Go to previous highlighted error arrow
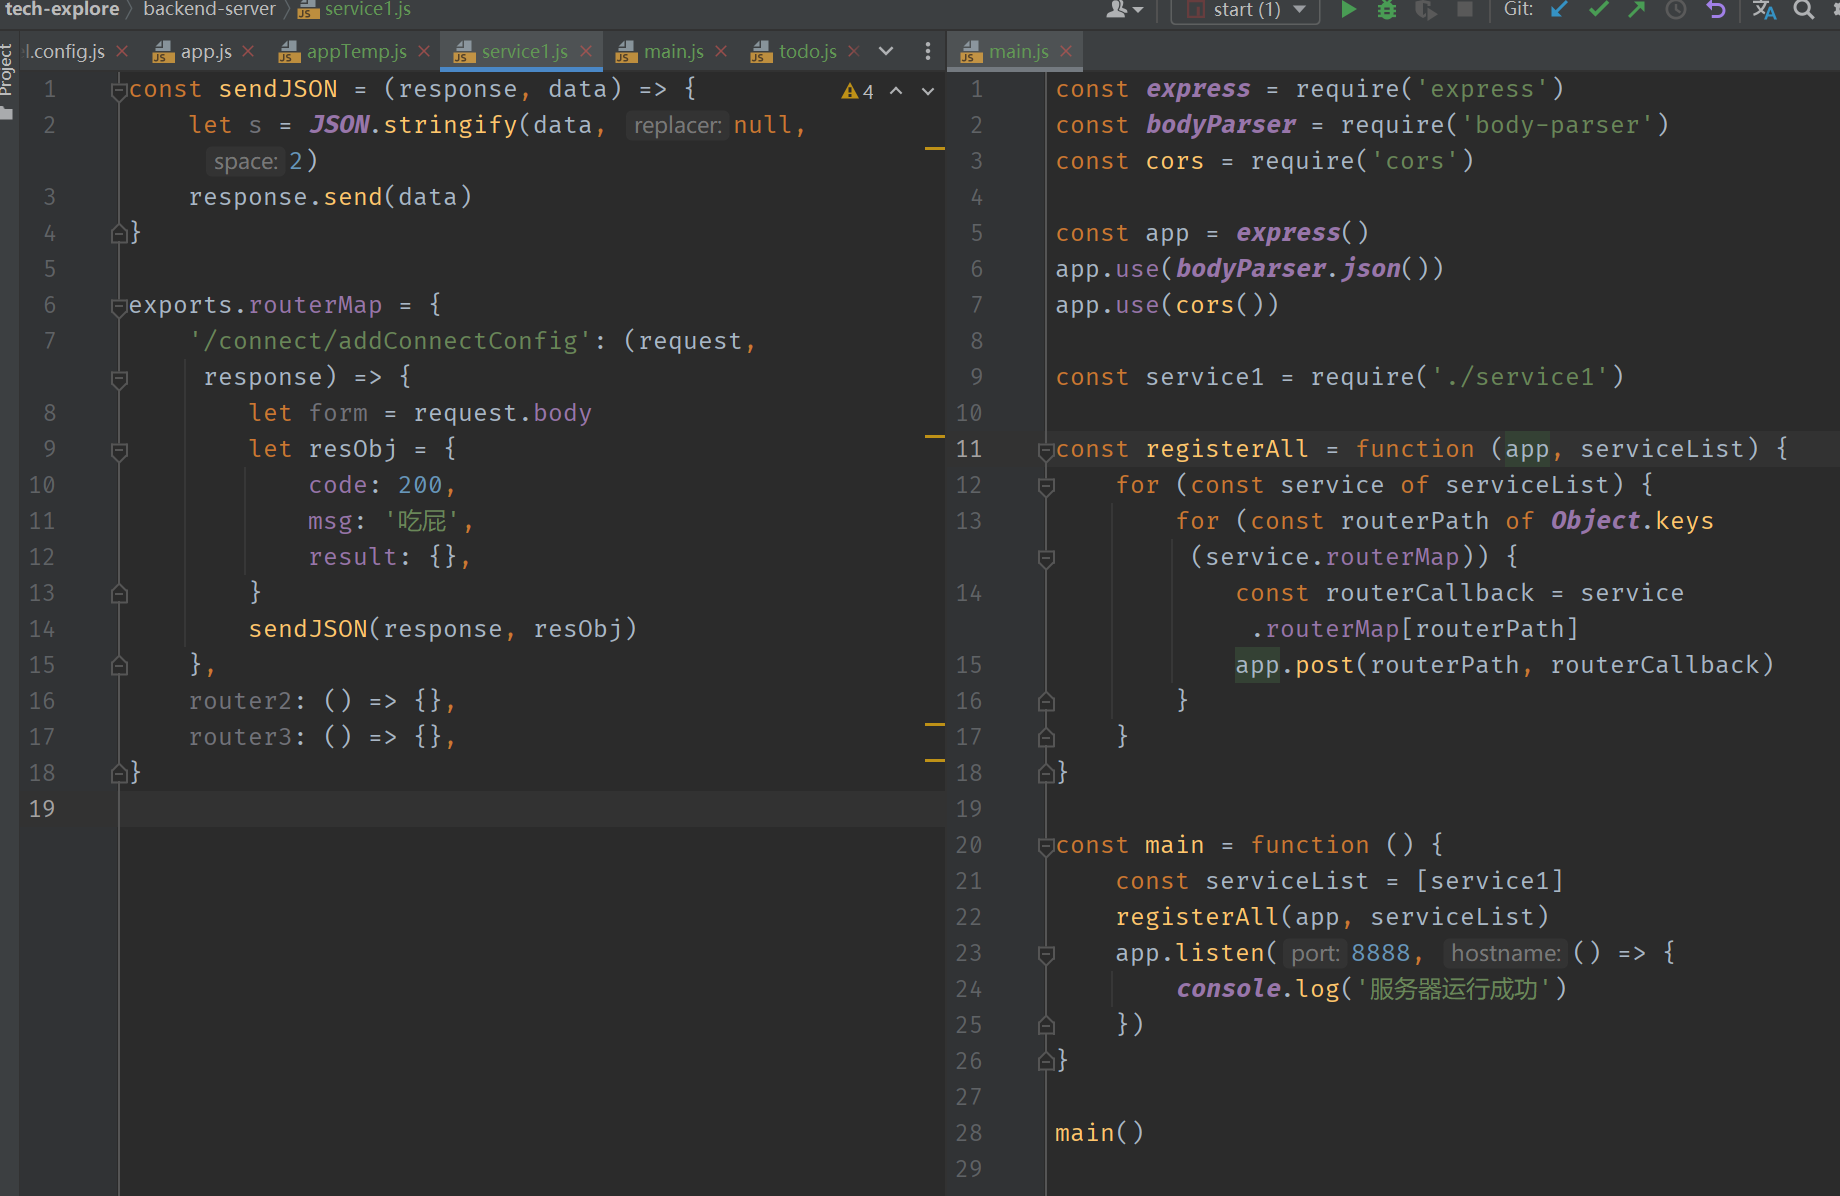 pyautogui.click(x=896, y=91)
